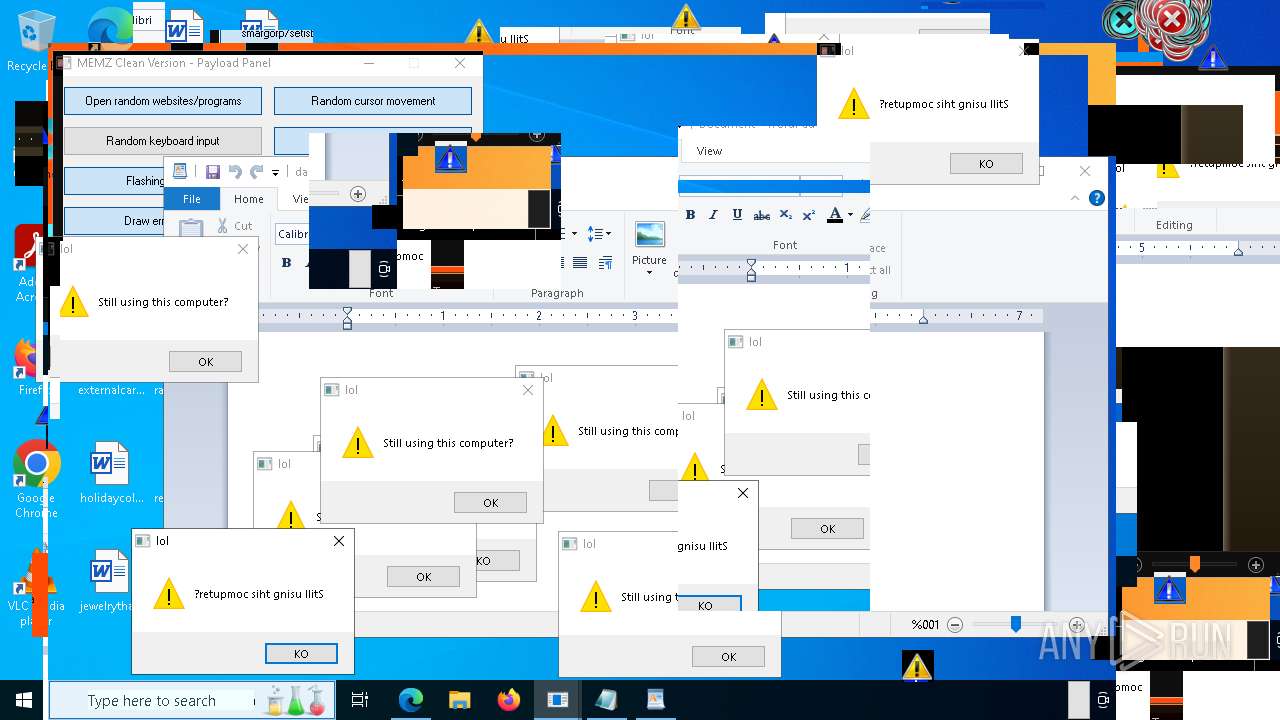
Task: Click Italic in the WordPad font group
Action: click(x=713, y=214)
